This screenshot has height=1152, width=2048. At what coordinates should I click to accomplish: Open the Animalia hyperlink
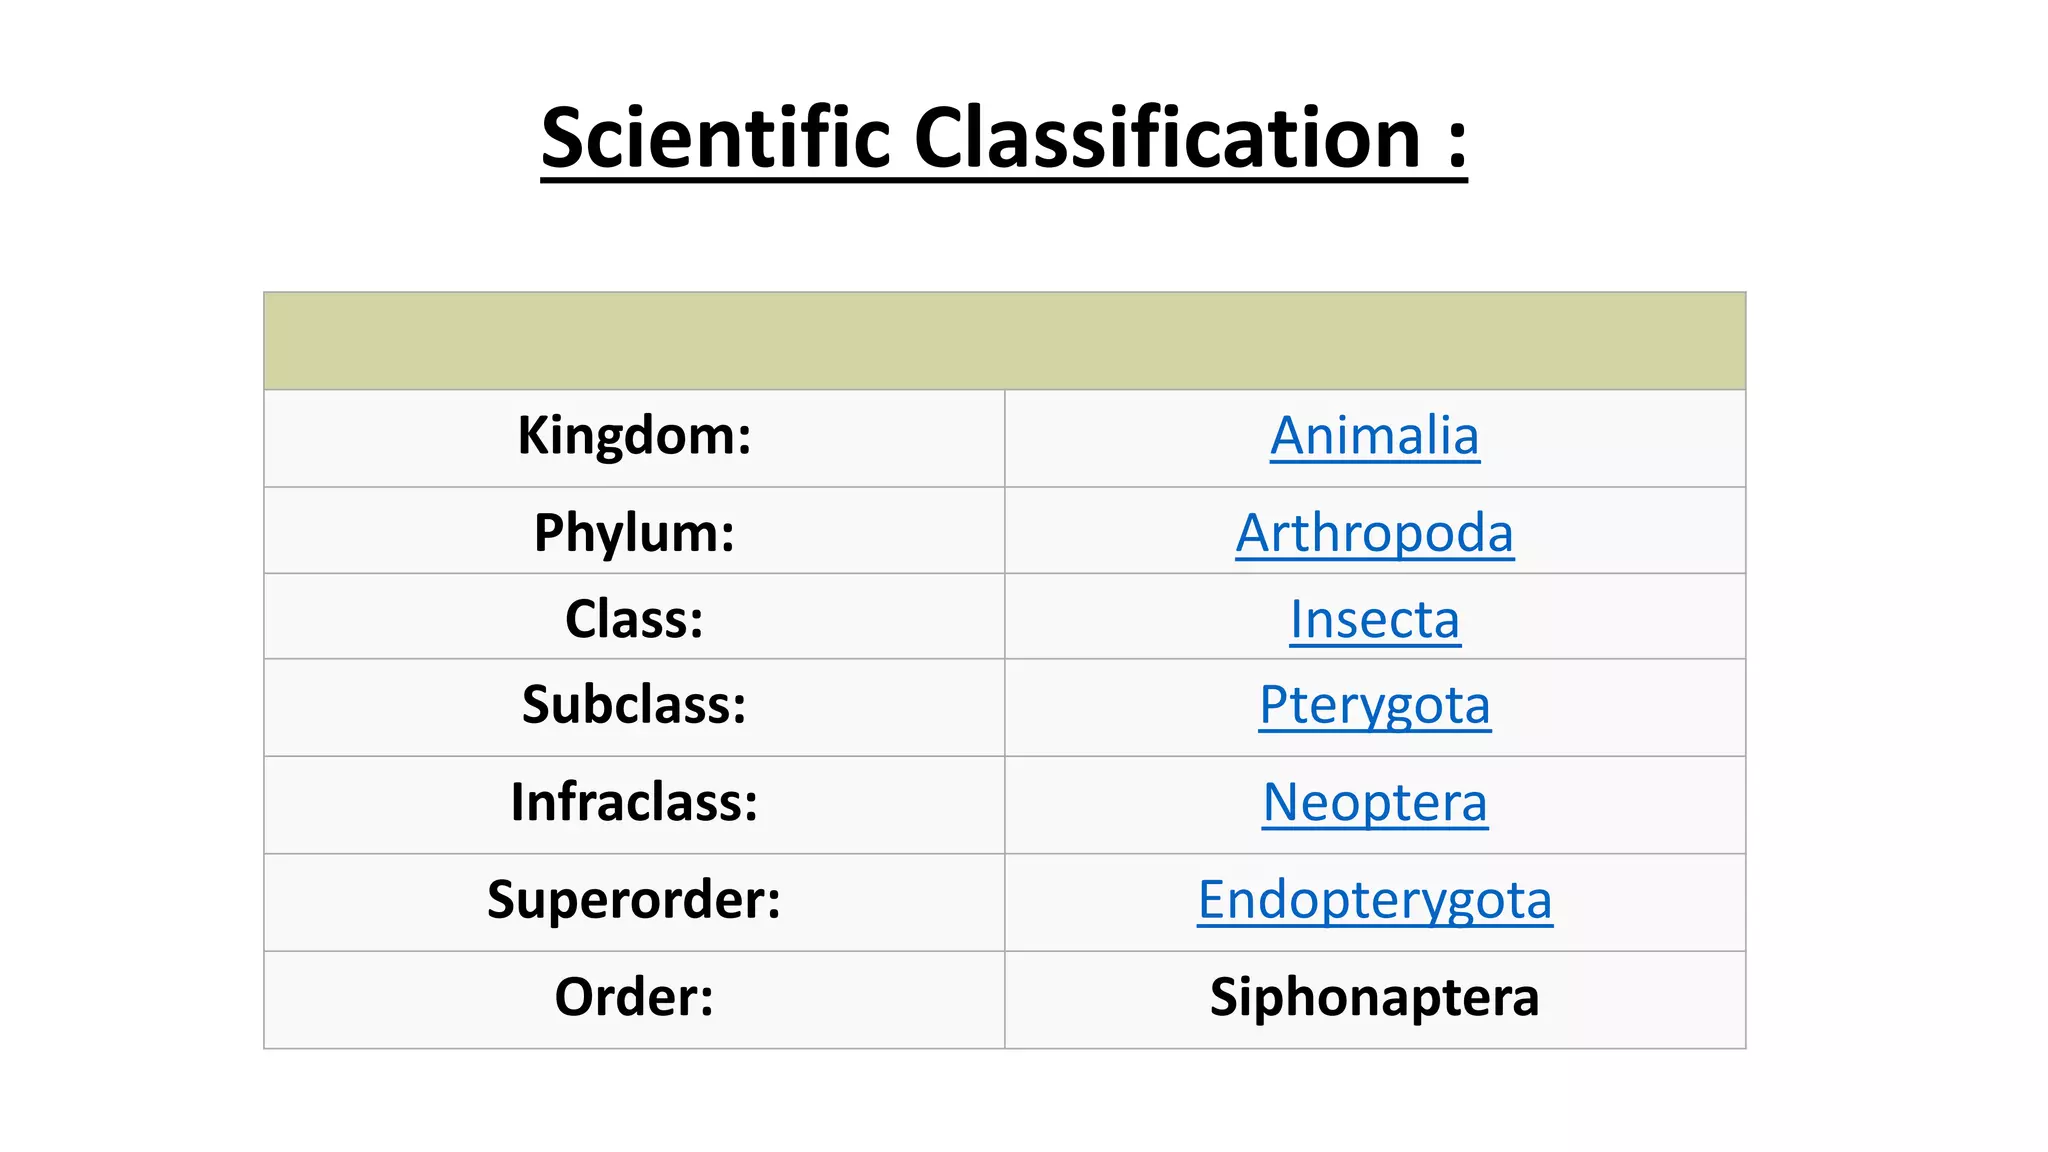(1374, 436)
